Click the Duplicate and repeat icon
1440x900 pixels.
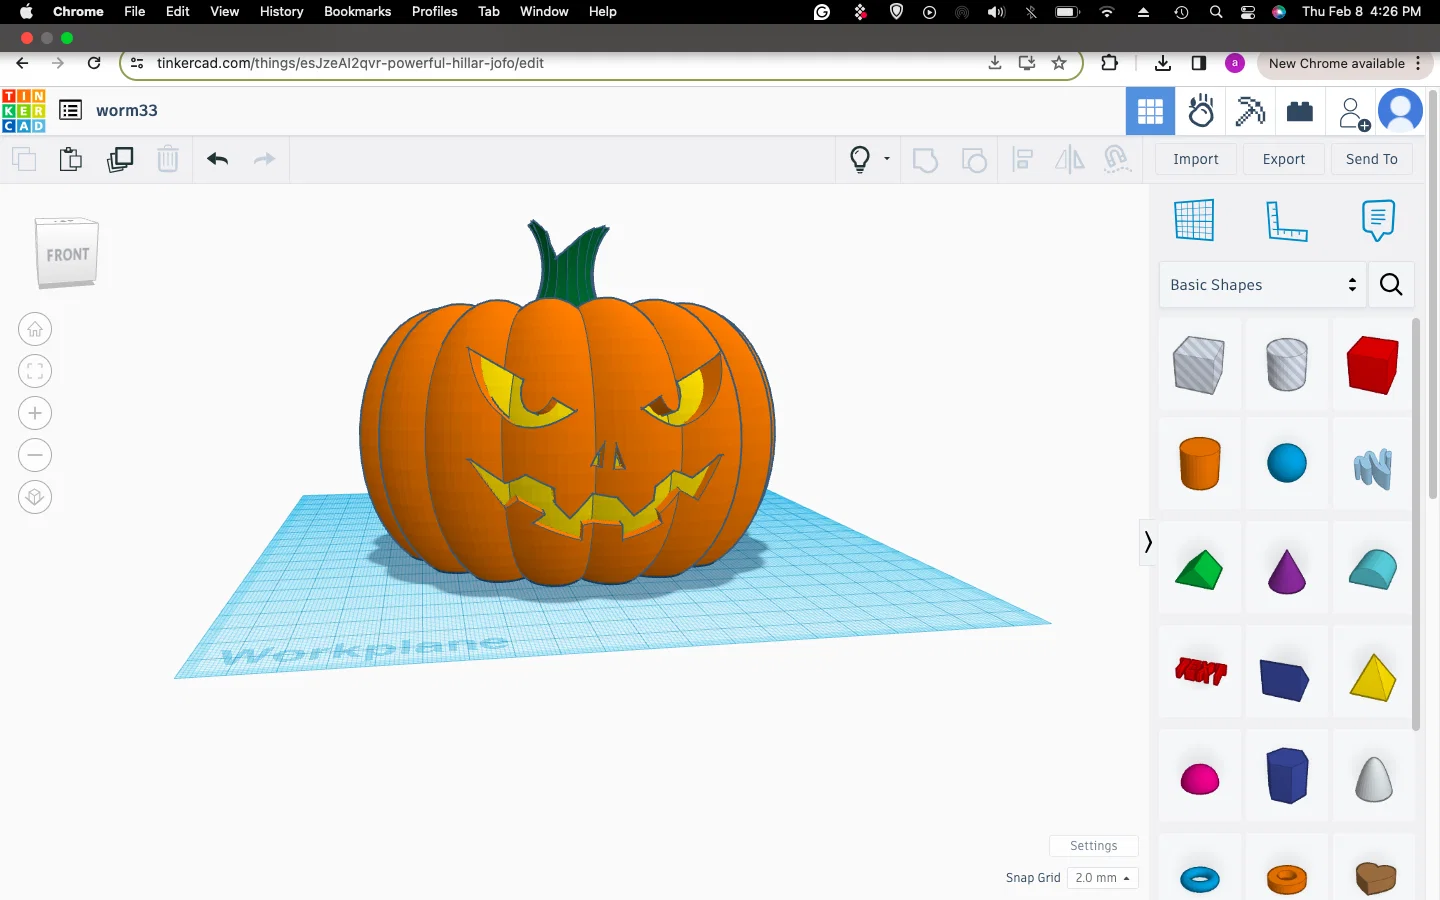[120, 159]
